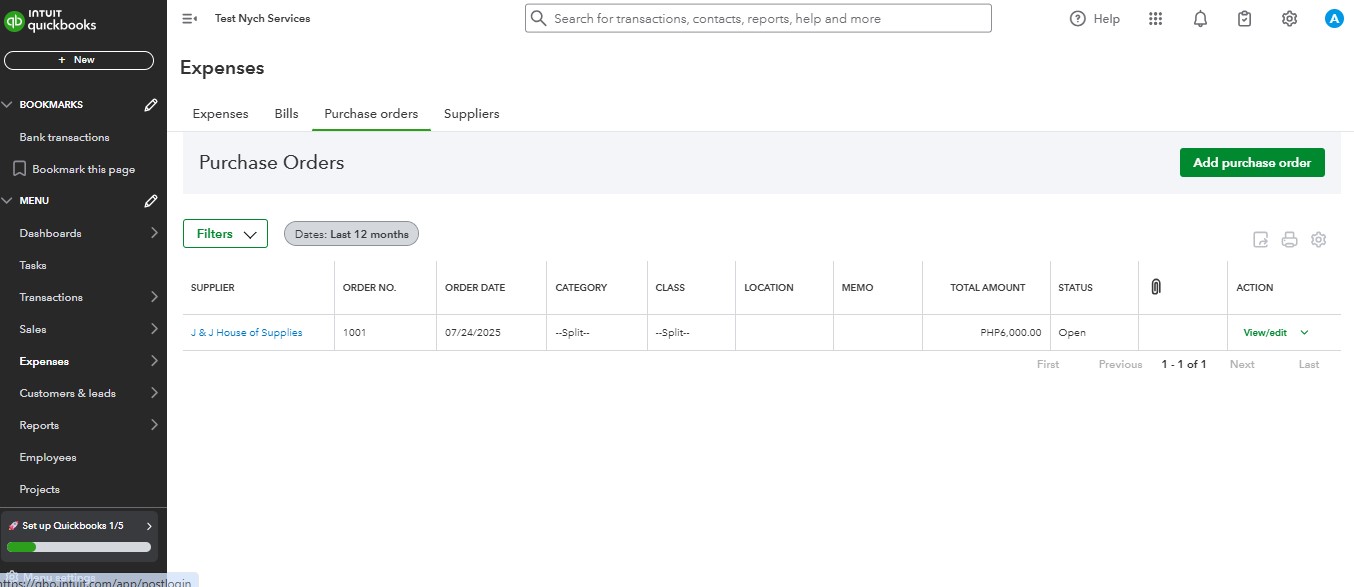Expand Sales submenu arrow
The width and height of the screenshot is (1354, 587).
pyautogui.click(x=154, y=329)
